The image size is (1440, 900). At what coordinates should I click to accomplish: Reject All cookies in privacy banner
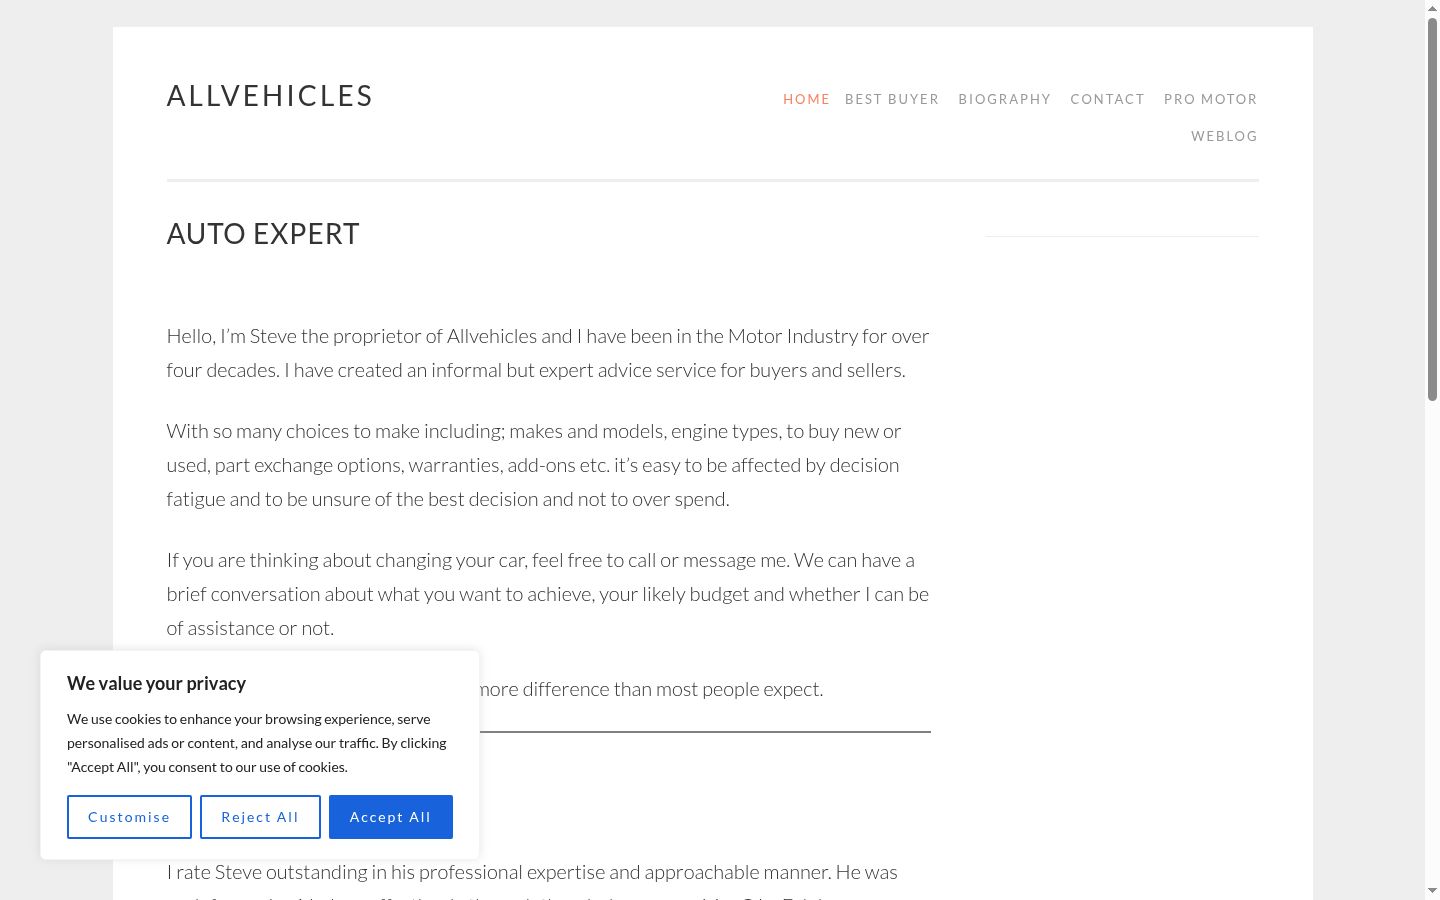[x=260, y=817]
